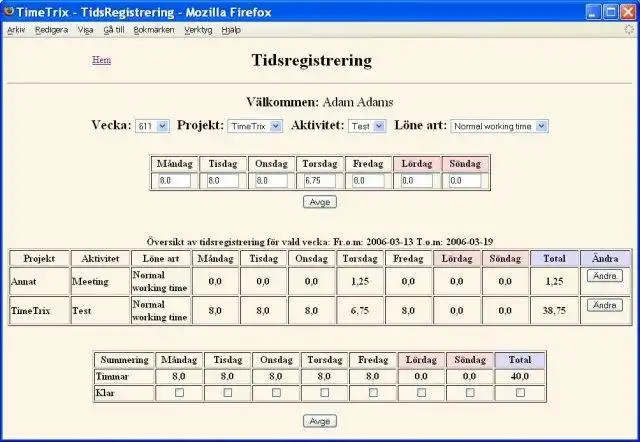
Task: Click the Måndag hours input field
Action: pos(174,180)
